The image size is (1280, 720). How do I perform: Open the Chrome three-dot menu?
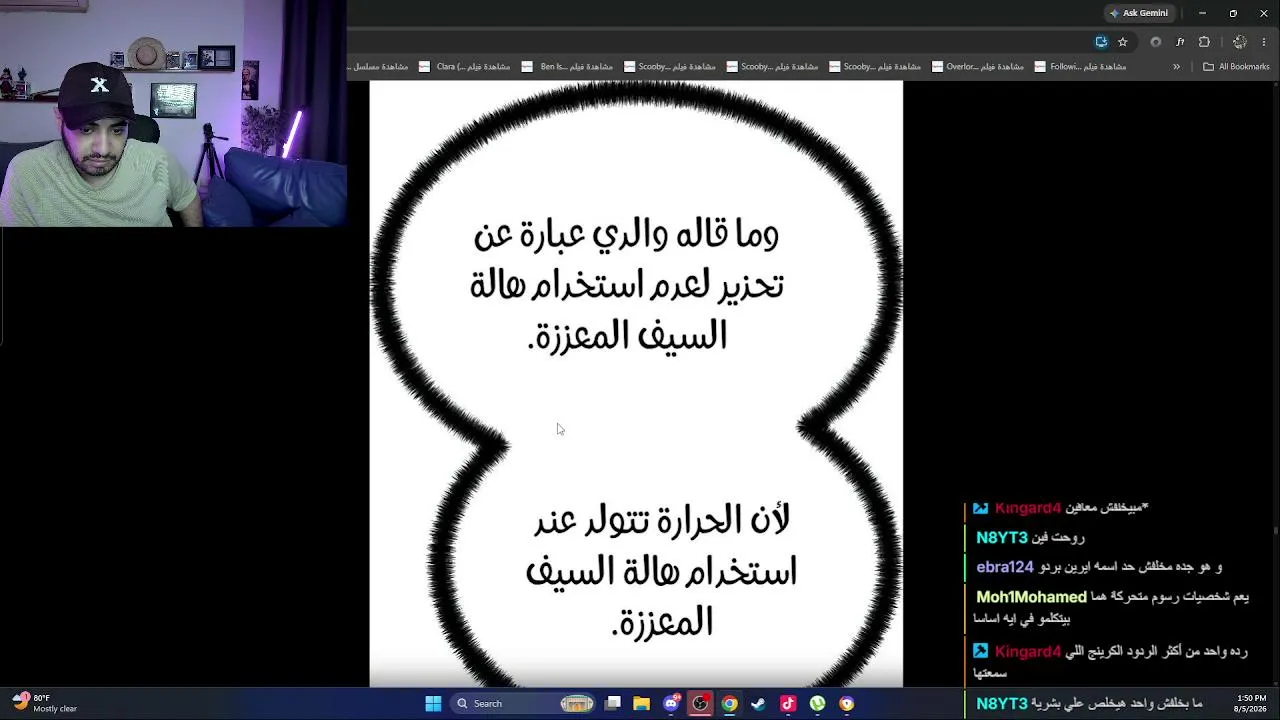pyautogui.click(x=1264, y=42)
